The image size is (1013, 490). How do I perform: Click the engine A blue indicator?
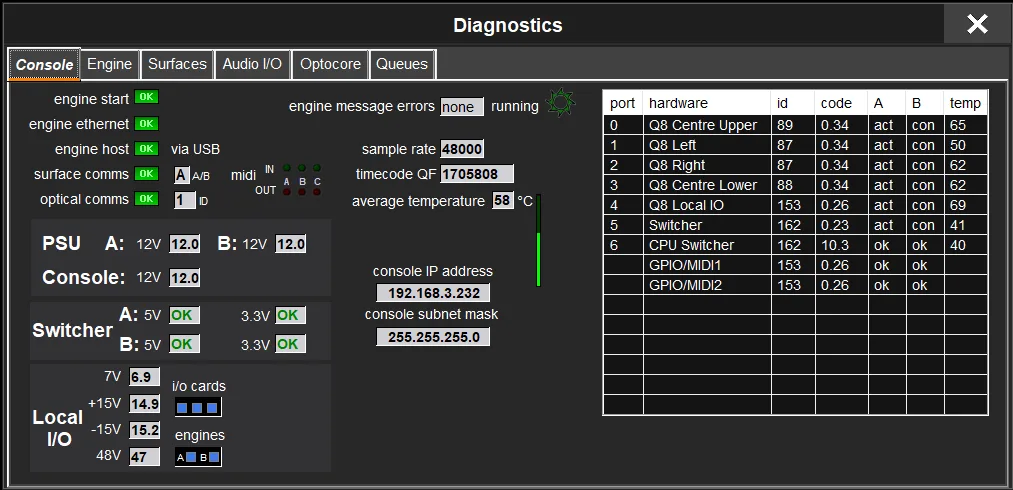tap(191, 458)
